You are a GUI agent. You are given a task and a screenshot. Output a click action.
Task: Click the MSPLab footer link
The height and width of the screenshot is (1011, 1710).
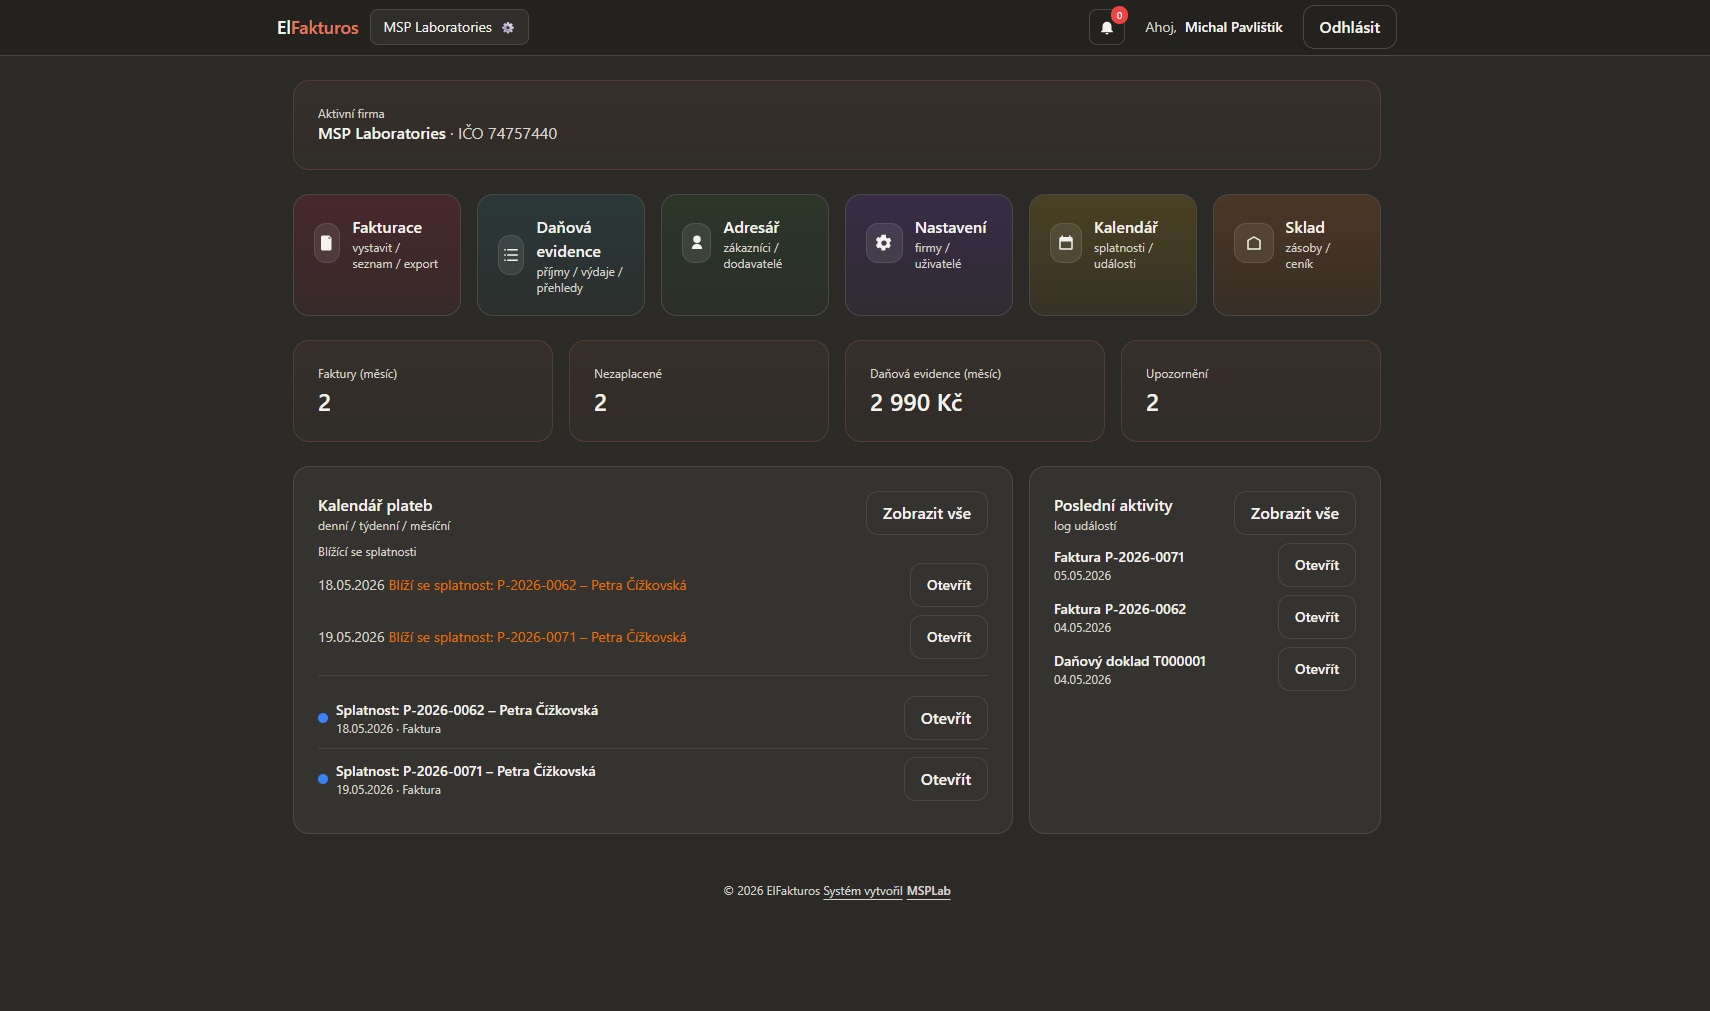click(928, 891)
